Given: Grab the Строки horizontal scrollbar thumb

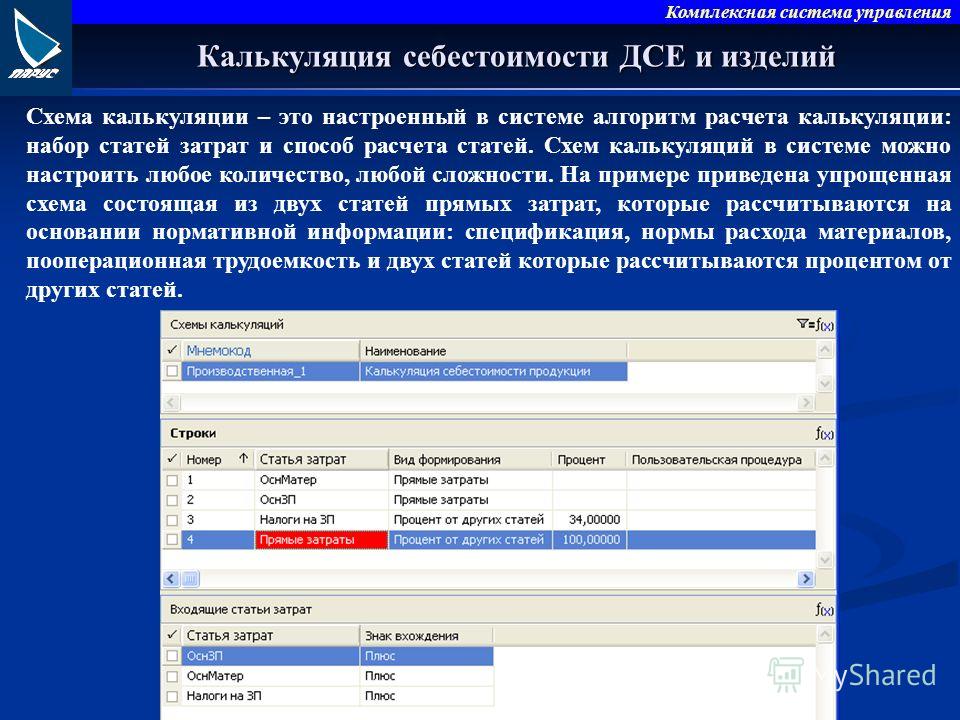Looking at the screenshot, I should click(190, 579).
